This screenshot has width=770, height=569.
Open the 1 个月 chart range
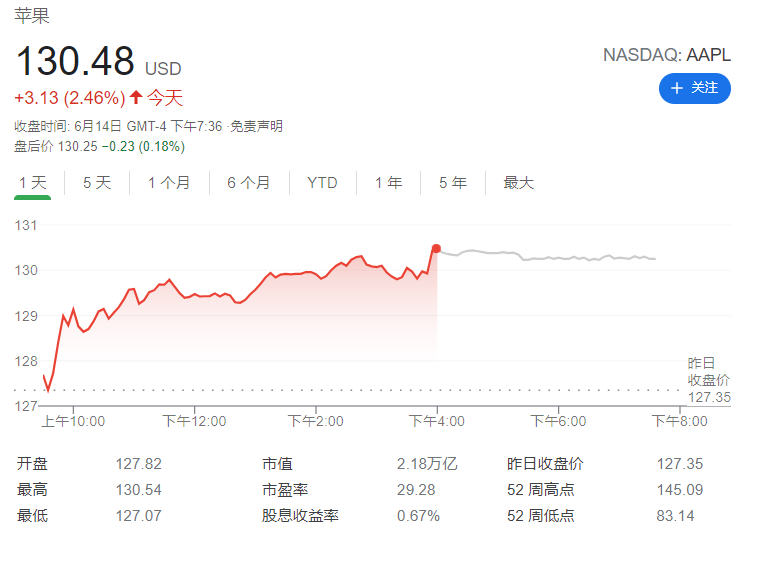click(x=169, y=183)
